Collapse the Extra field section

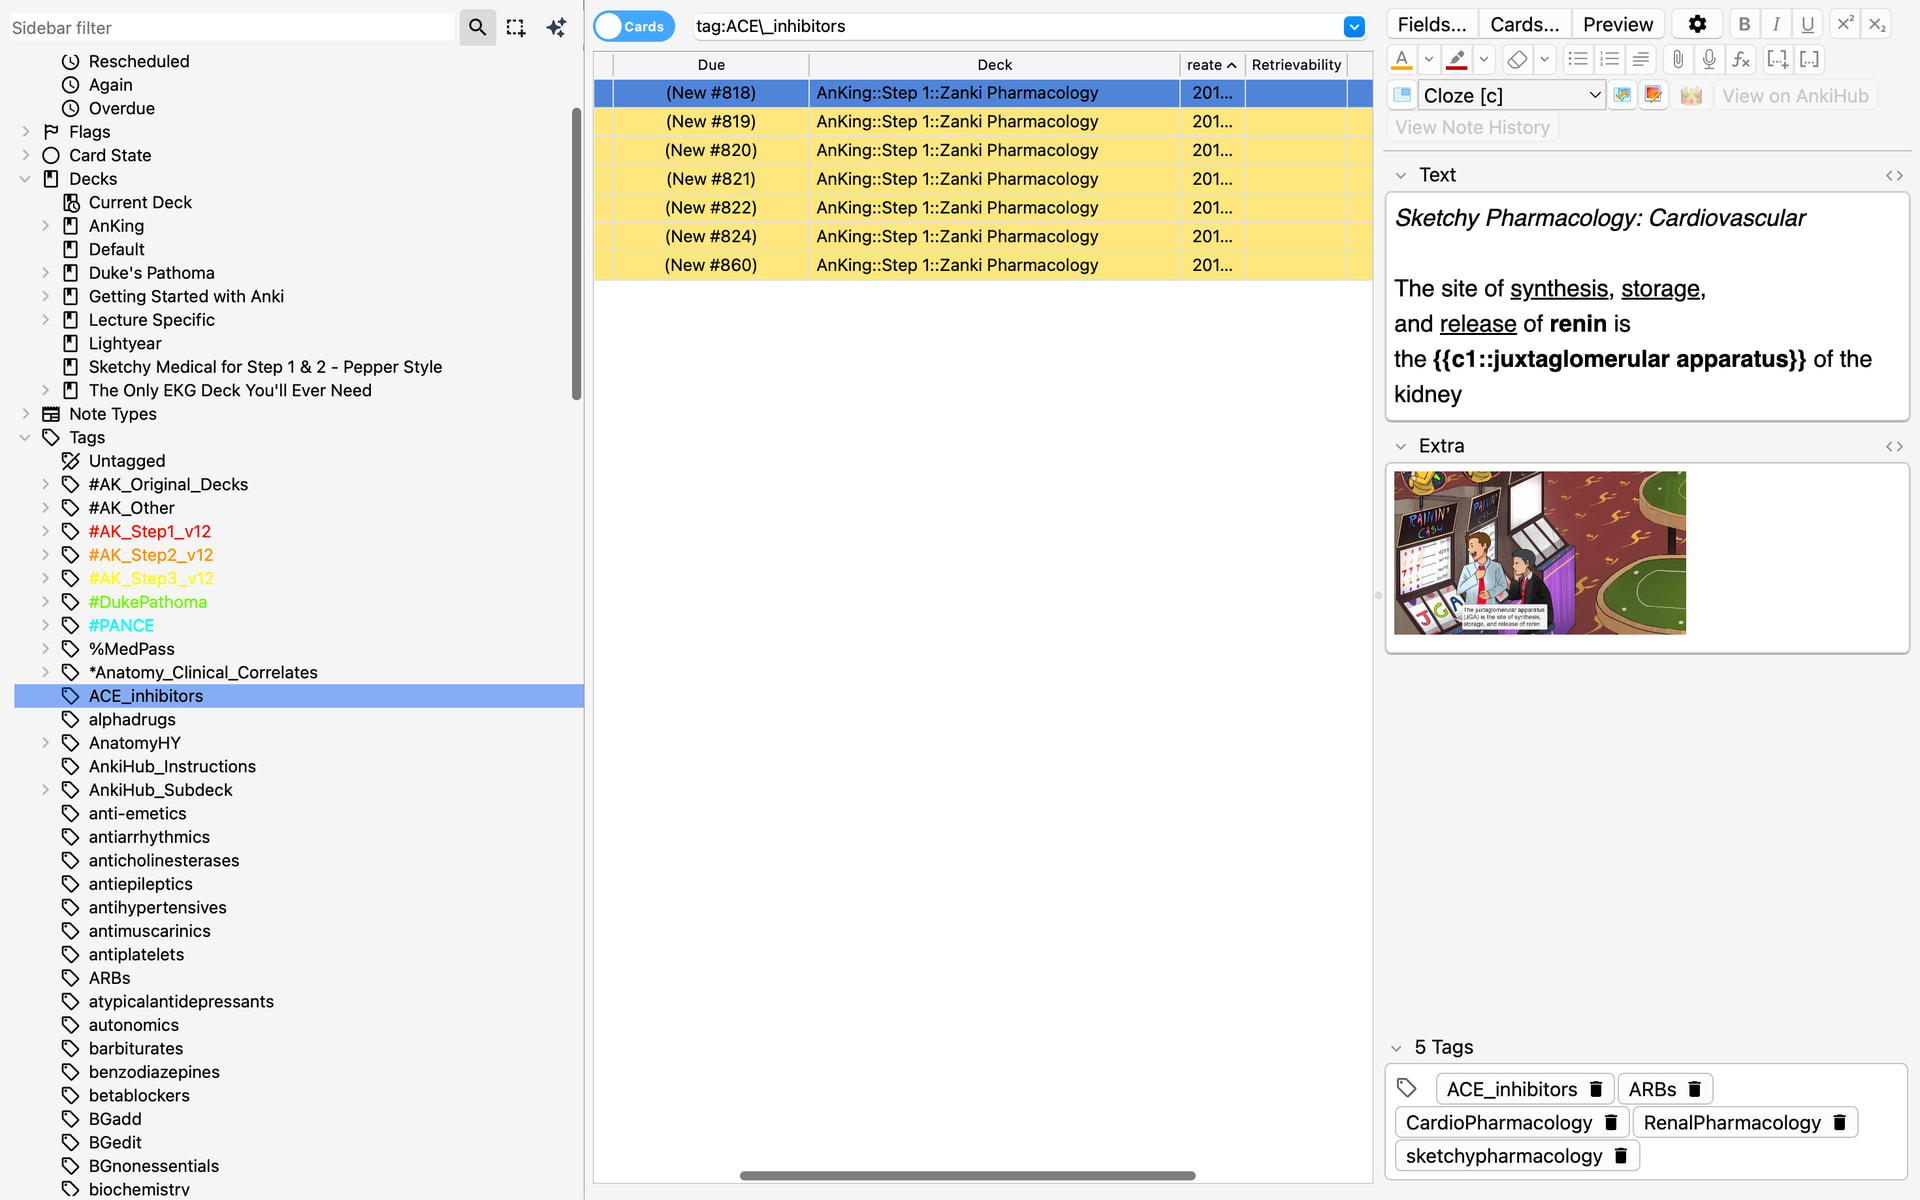1401,446
